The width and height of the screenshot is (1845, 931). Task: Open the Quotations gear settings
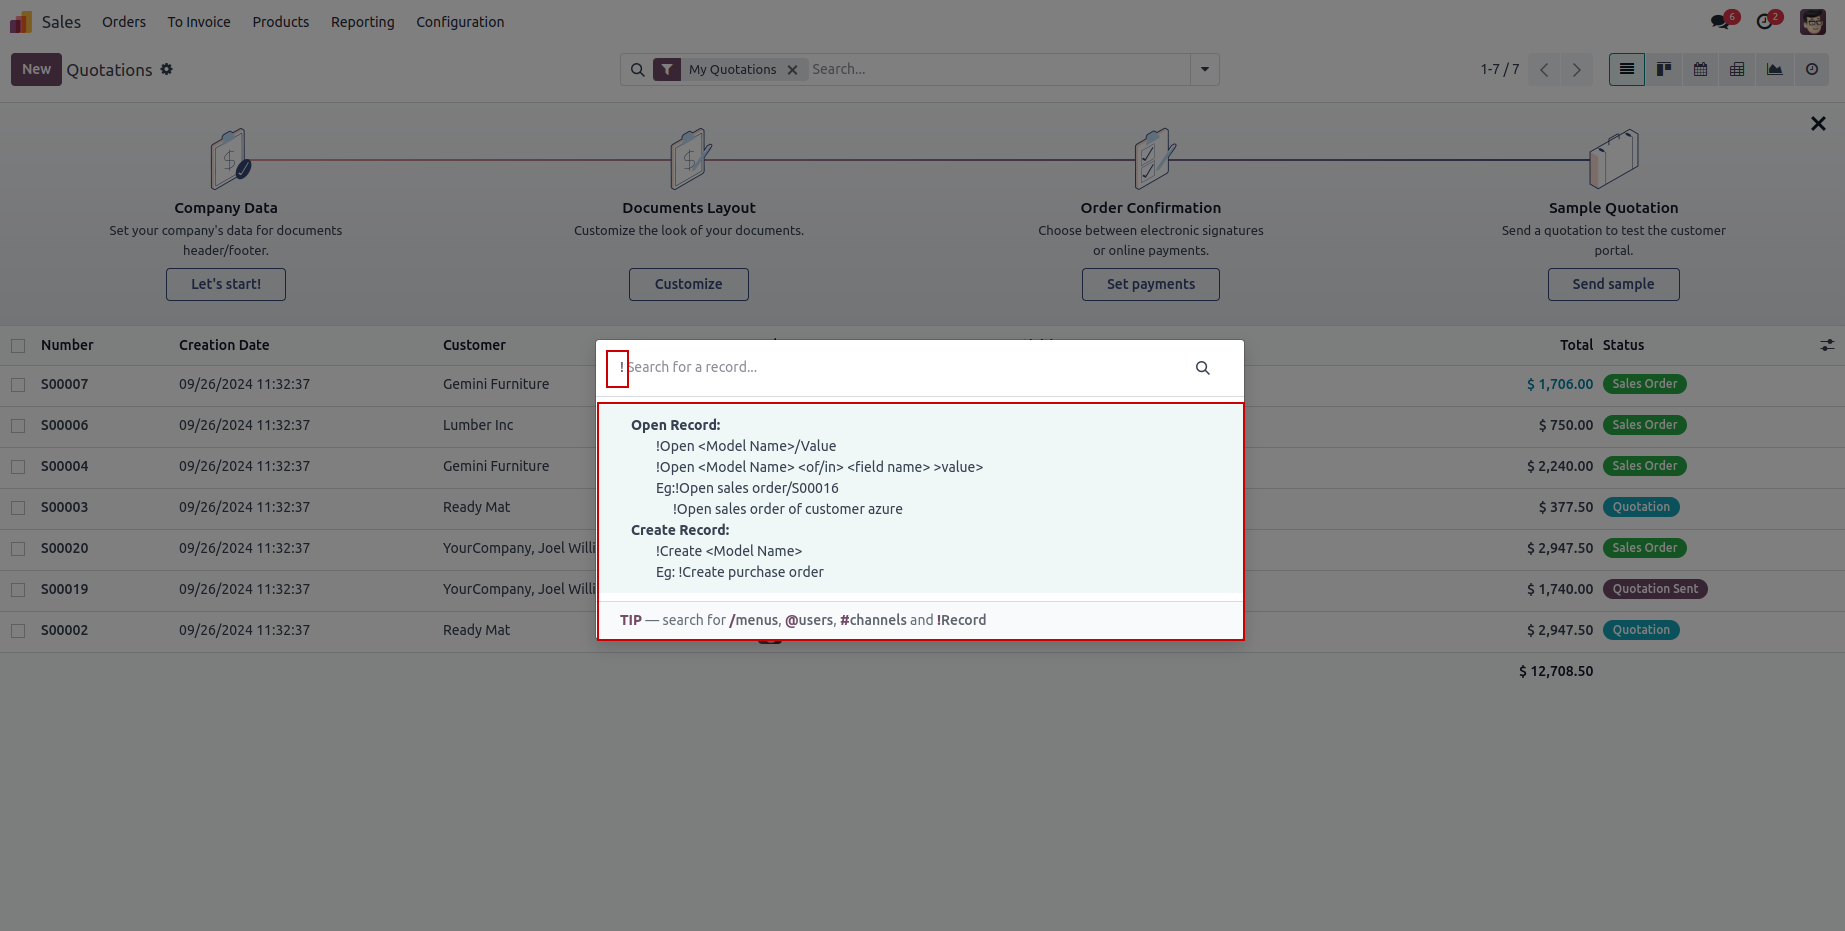[x=167, y=69]
